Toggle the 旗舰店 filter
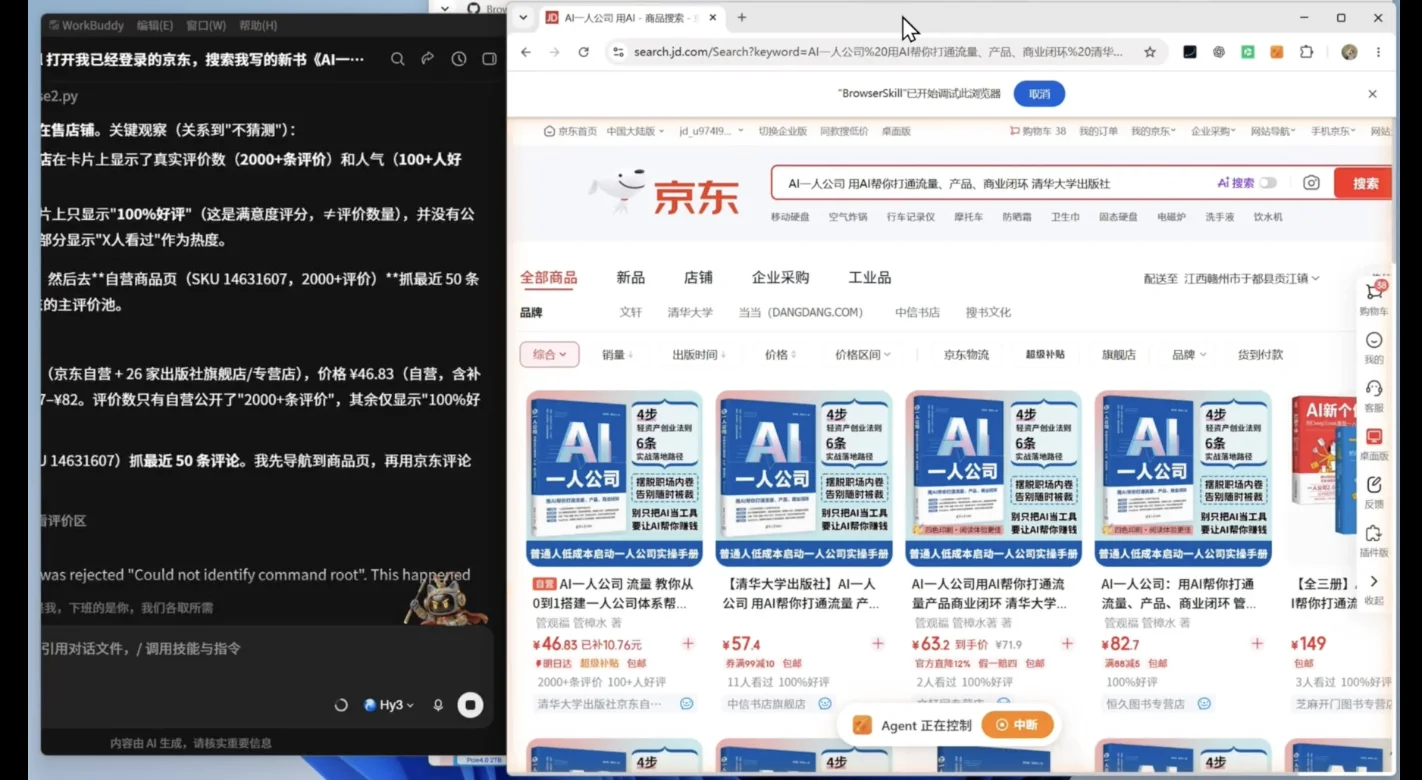Screen dimensions: 1422x780 1119,354
